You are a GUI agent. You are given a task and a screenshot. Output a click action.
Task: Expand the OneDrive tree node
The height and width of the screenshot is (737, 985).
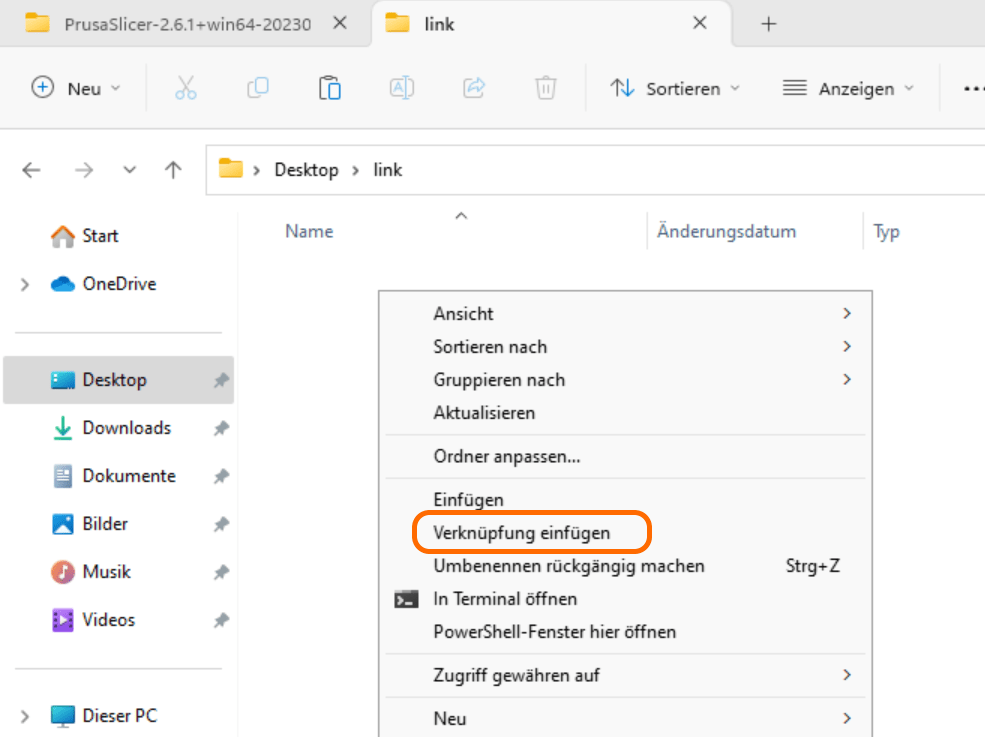pos(25,285)
